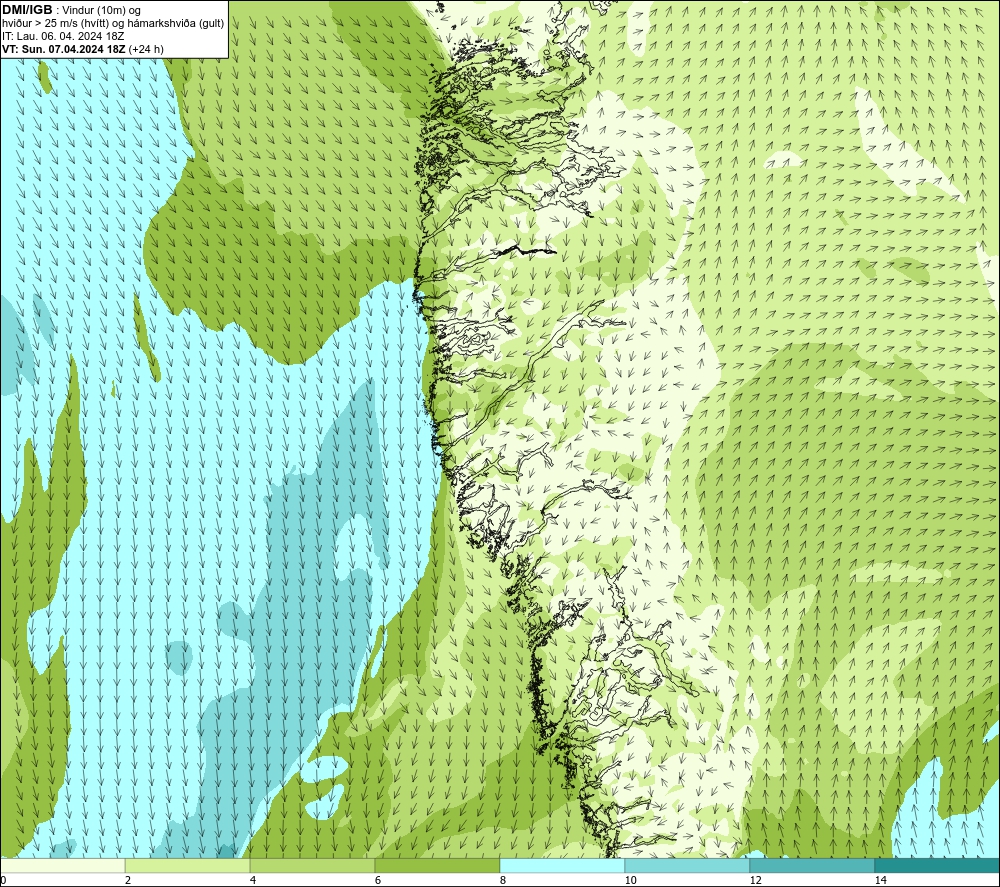Image resolution: width=1000 pixels, height=887 pixels.
Task: Click the "Vindur (10m) og" label
Action: [102, 11]
